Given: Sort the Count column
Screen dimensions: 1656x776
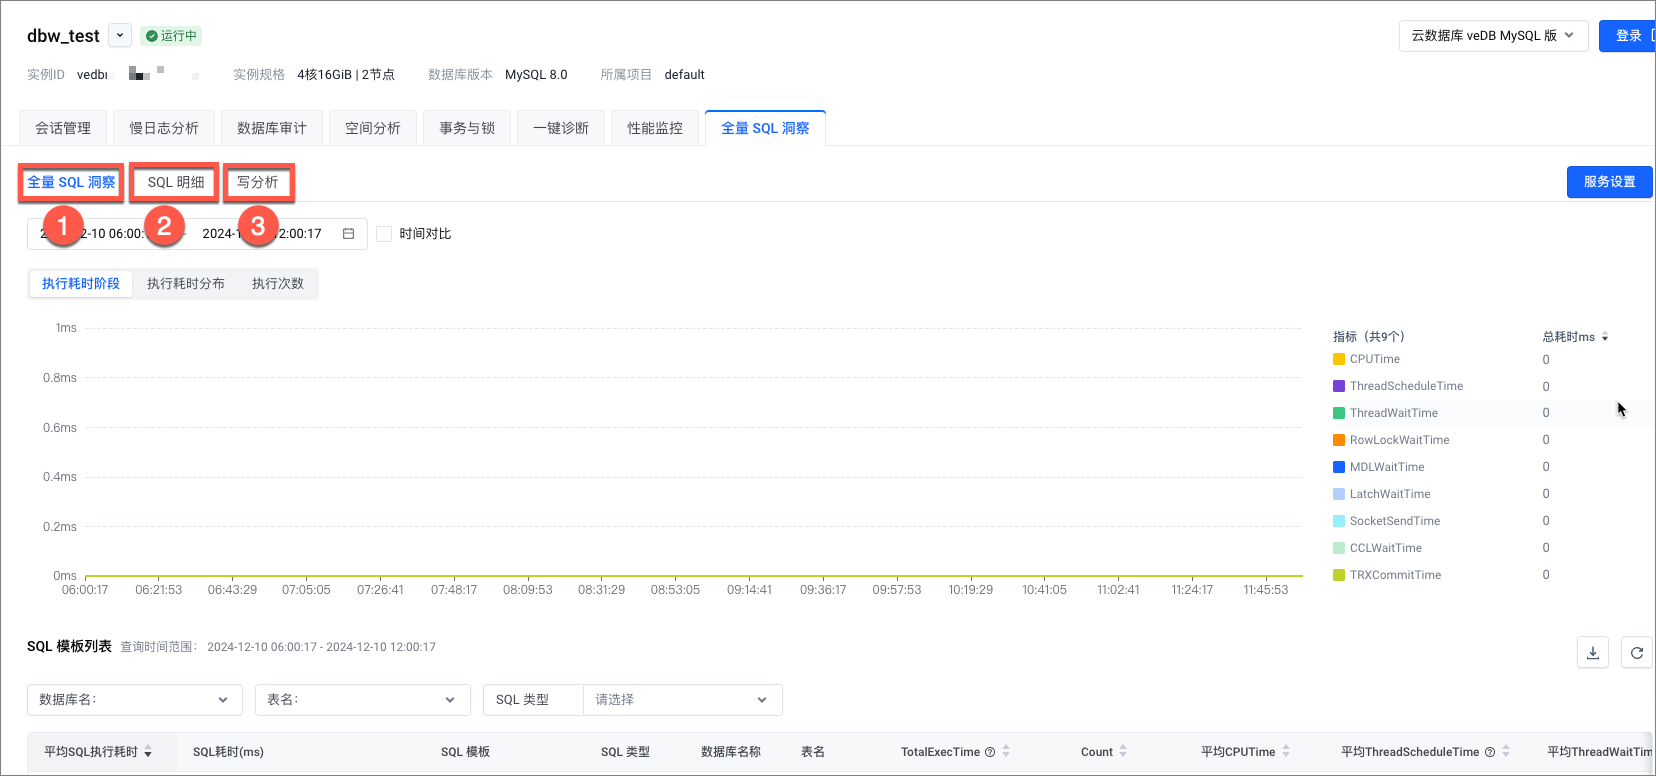Looking at the screenshot, I should (1123, 752).
